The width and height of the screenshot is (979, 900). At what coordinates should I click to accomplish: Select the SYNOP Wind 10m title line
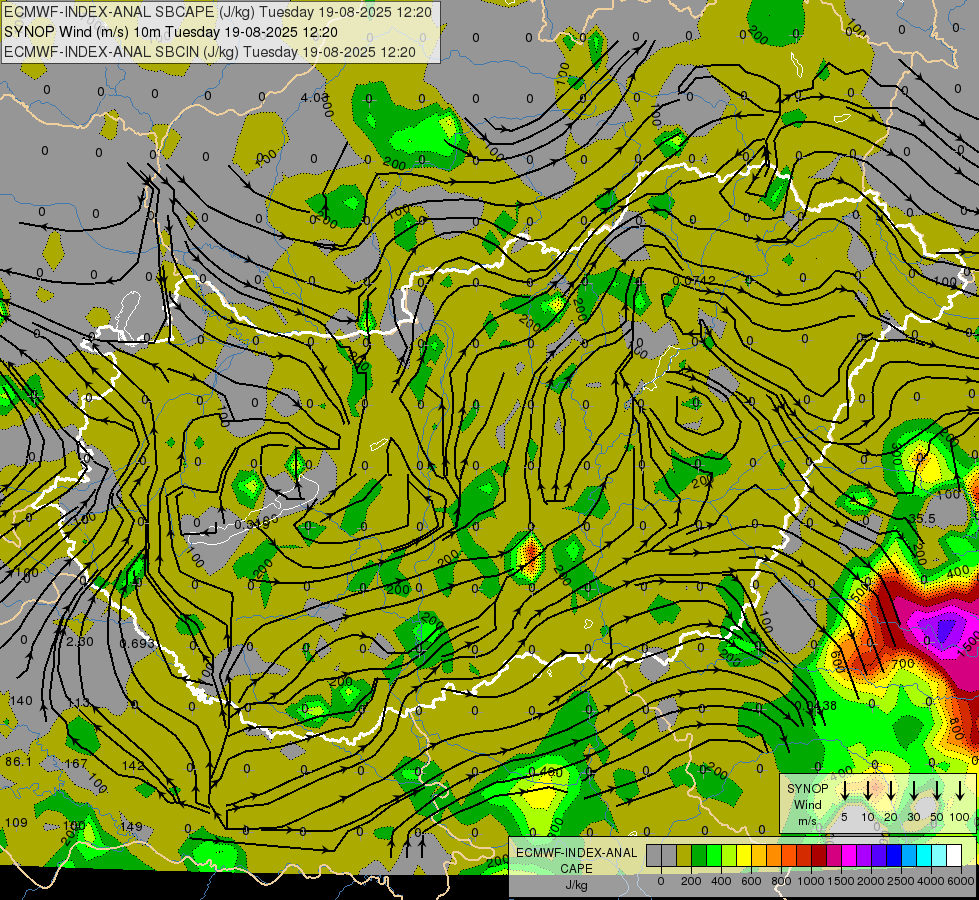[170, 32]
